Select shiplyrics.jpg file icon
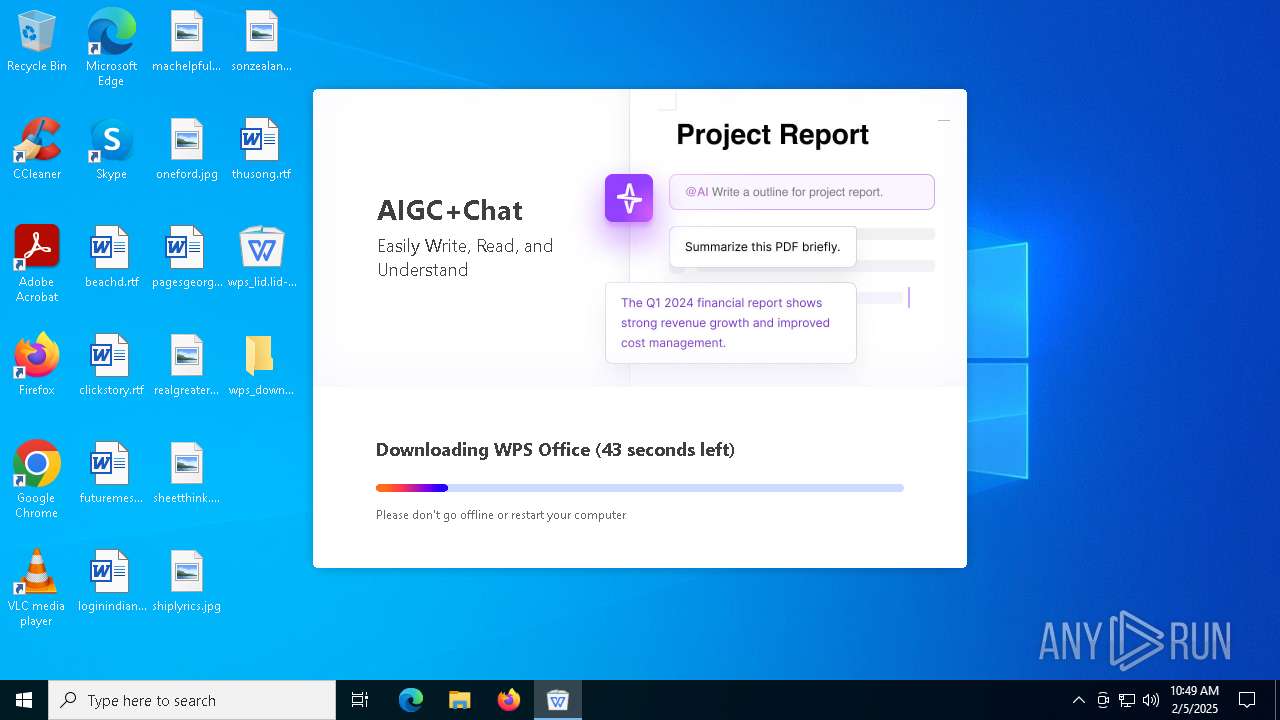 pyautogui.click(x=186, y=581)
